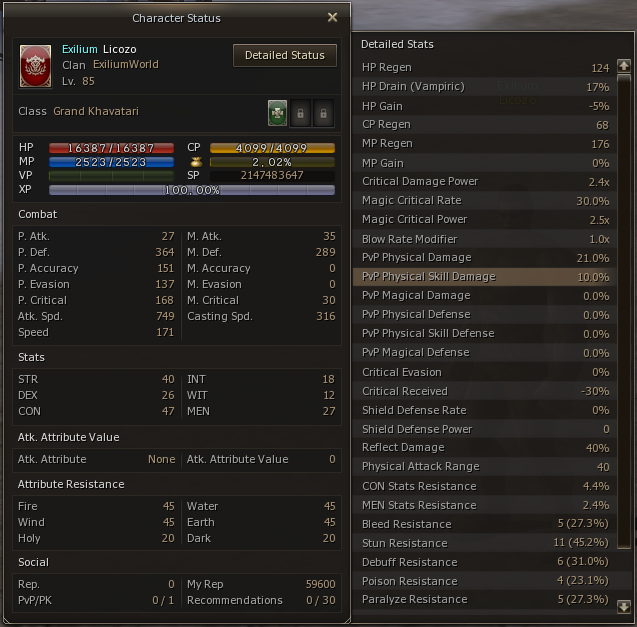Select the Stun Resistance stat row

click(485, 543)
